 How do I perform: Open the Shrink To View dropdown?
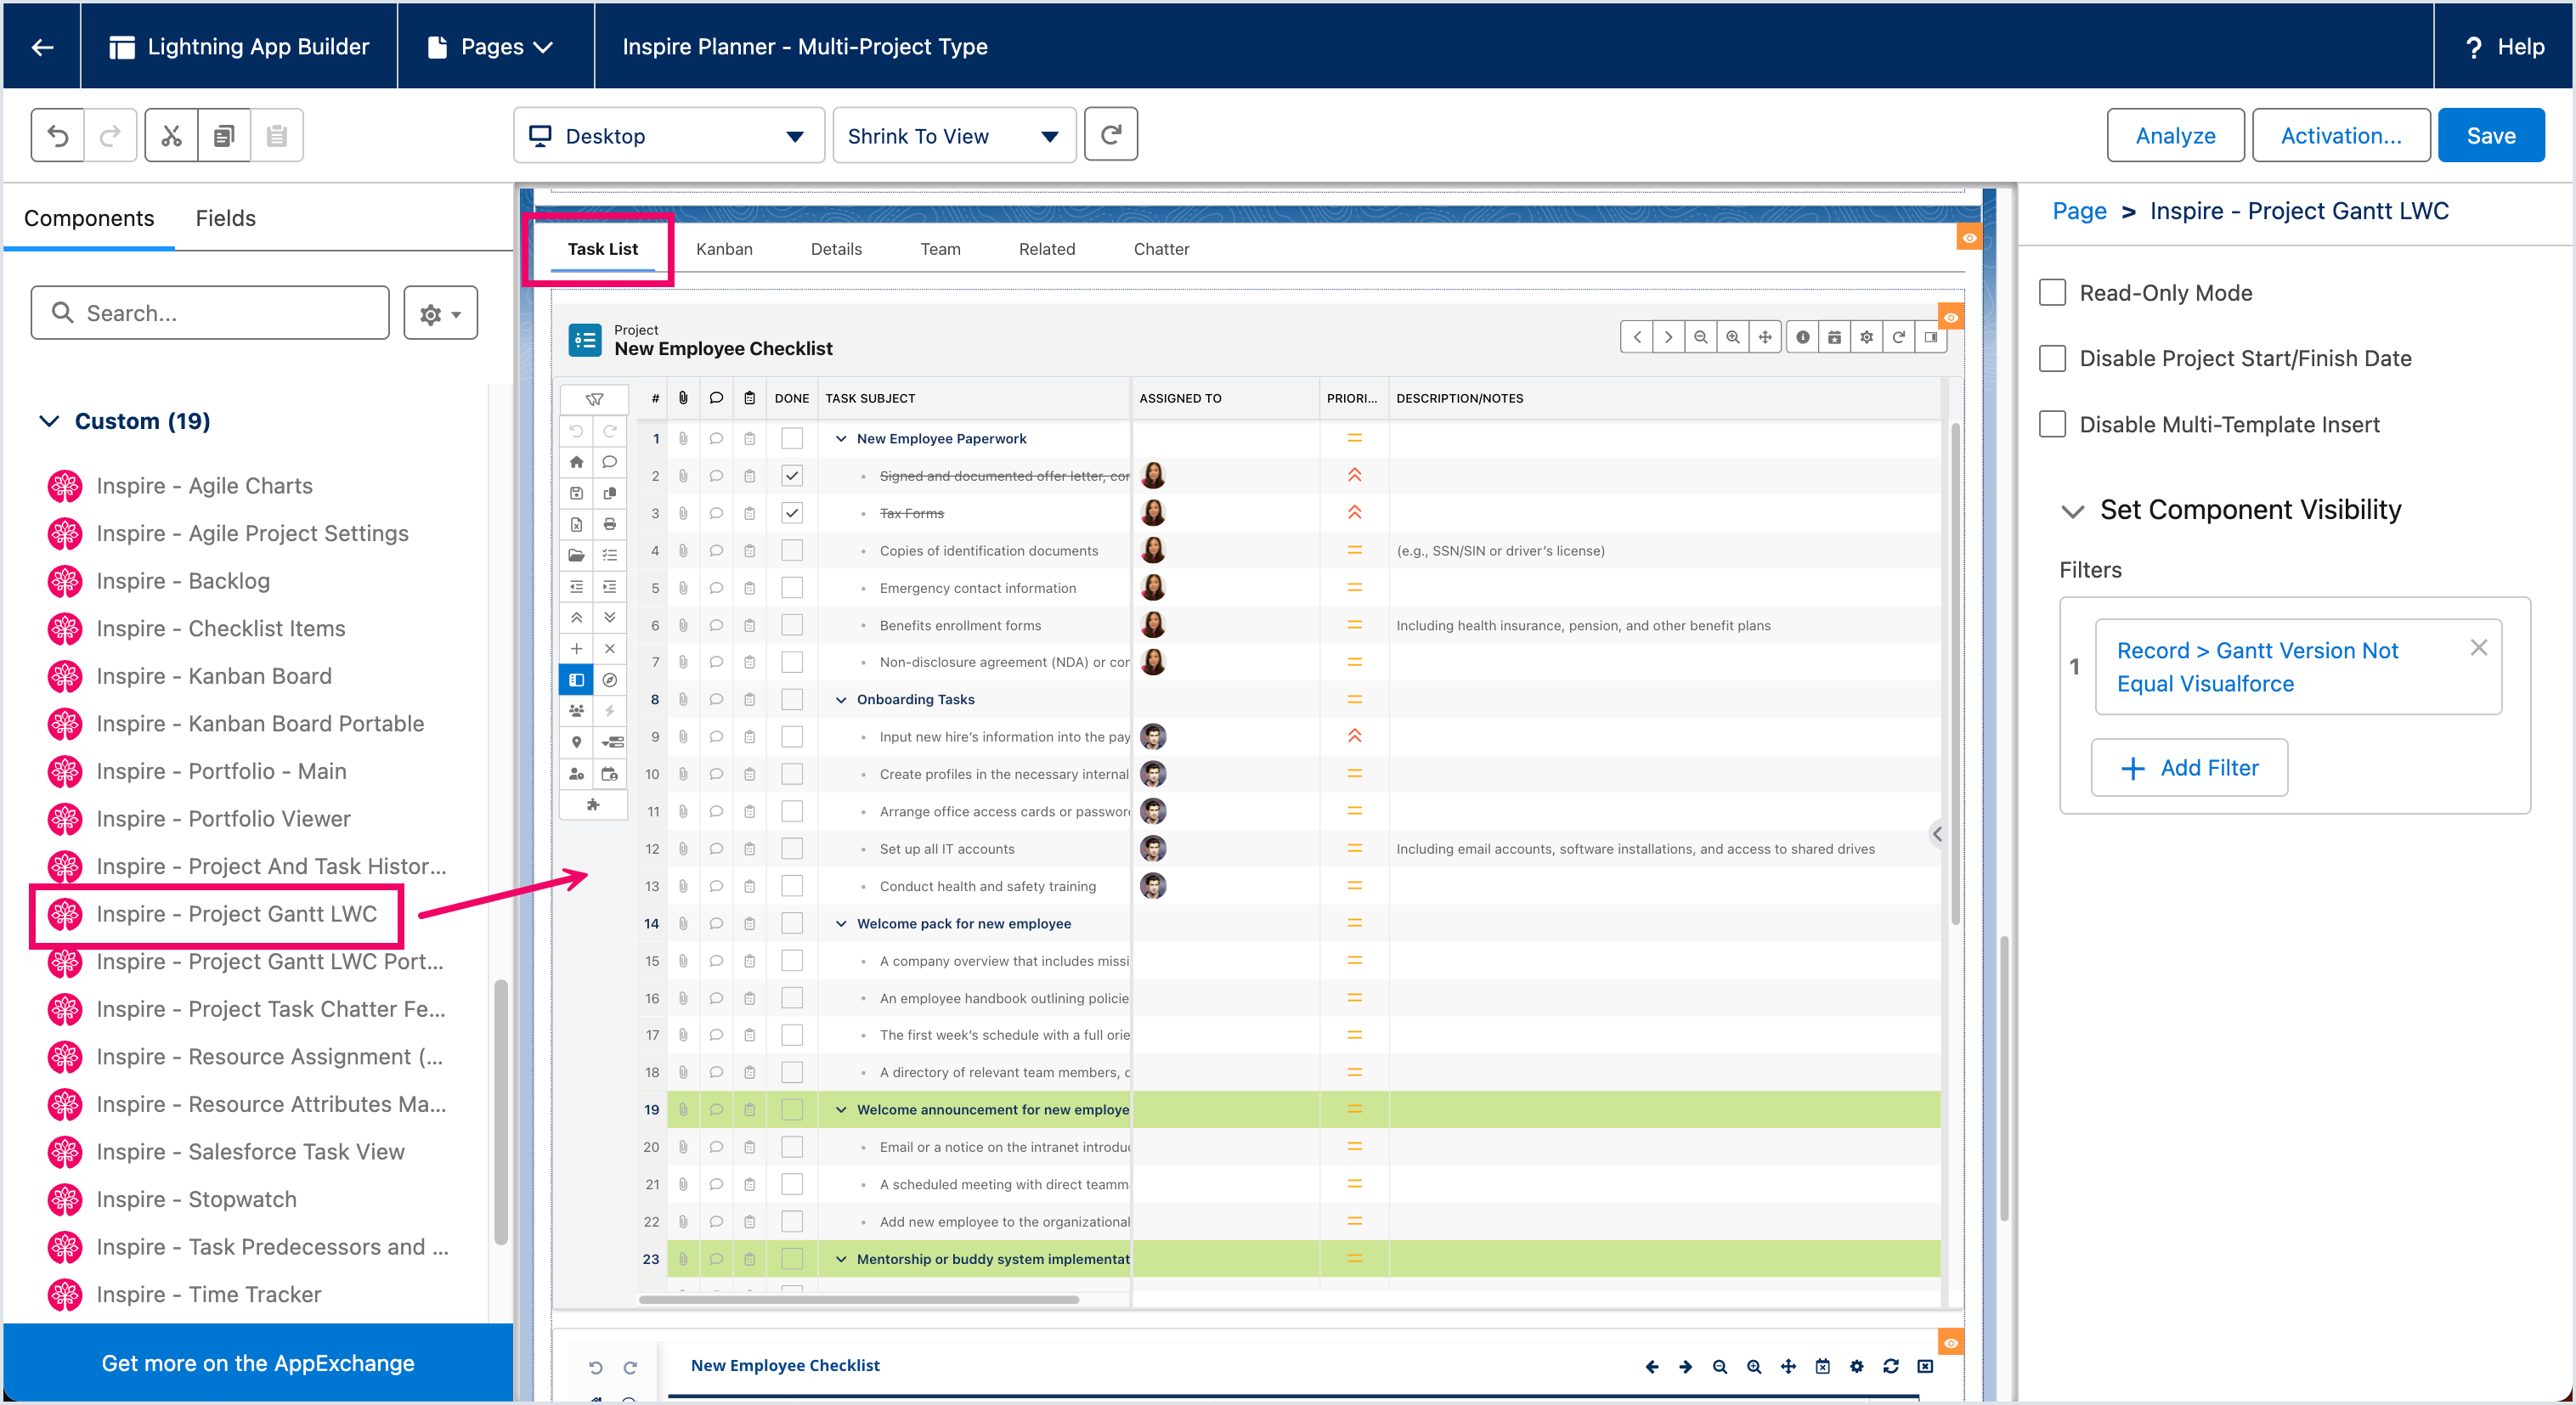(954, 135)
